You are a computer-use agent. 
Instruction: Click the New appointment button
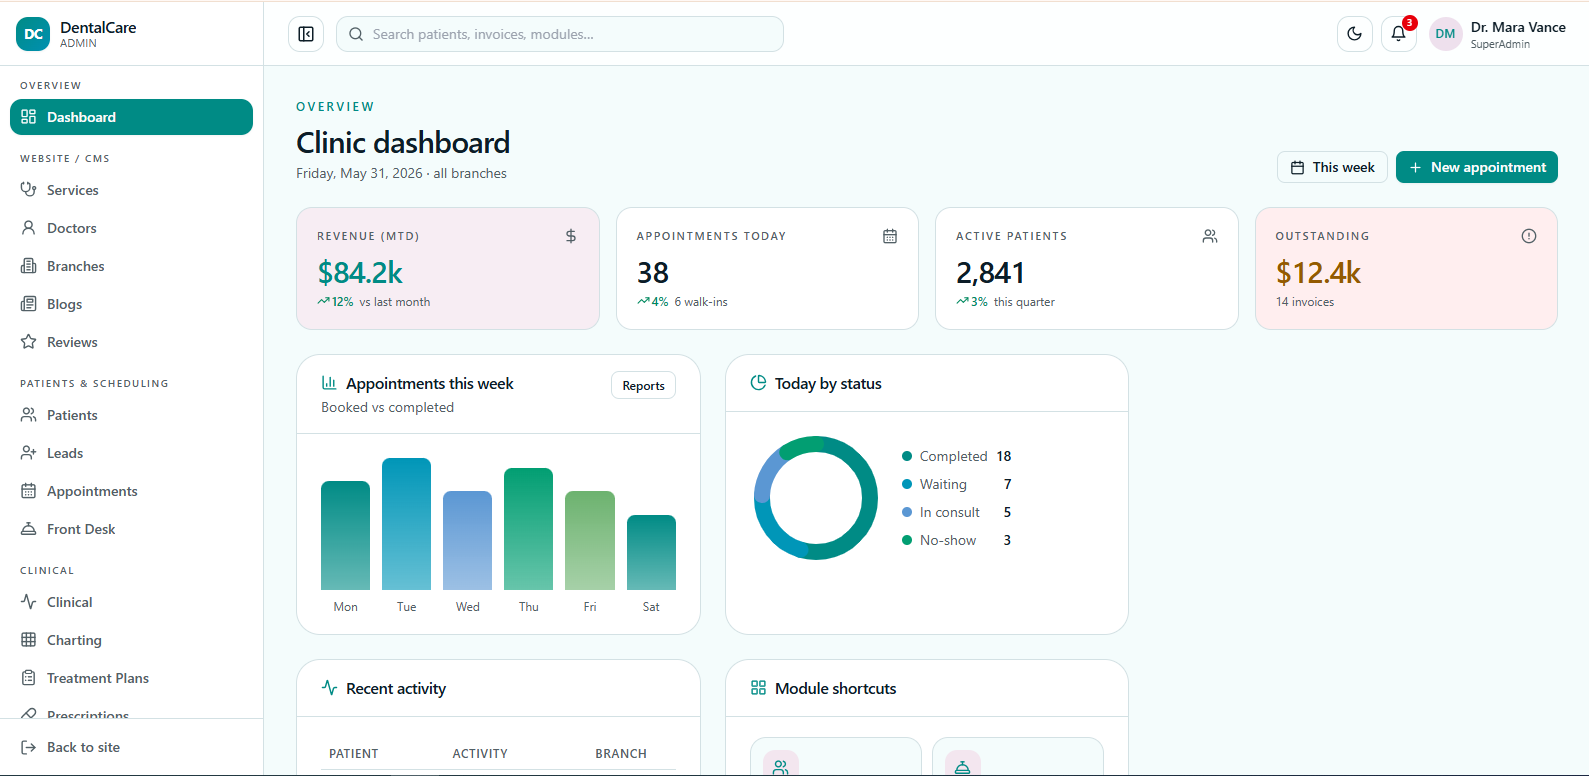(x=1477, y=167)
